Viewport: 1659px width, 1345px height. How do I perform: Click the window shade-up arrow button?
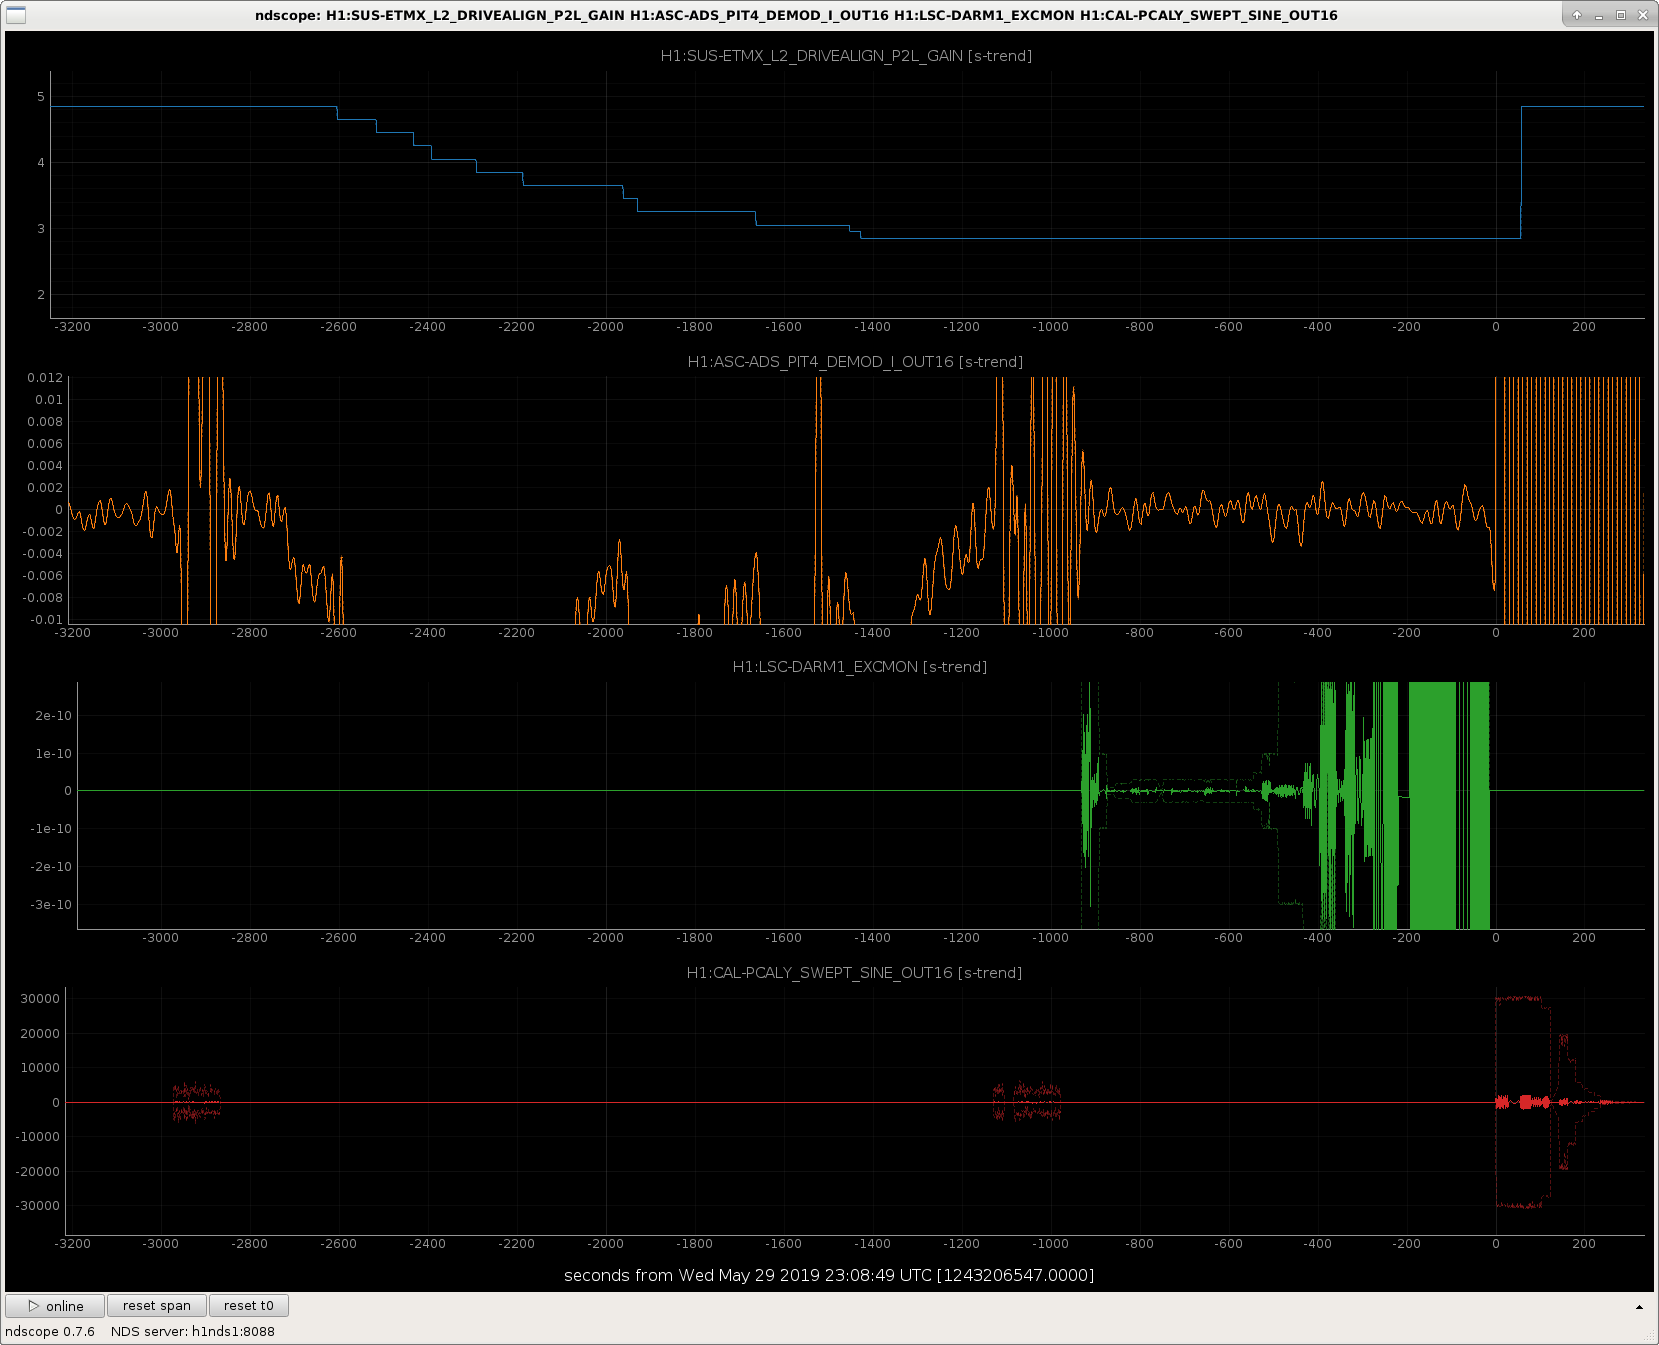pos(1577,15)
